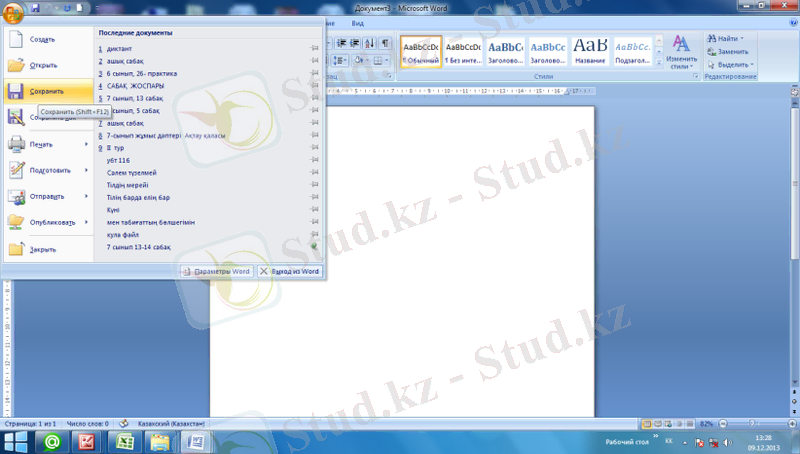Open recent document 'Тілдің мерейі'
Viewport: 800px width, 454px height.
(x=129, y=184)
